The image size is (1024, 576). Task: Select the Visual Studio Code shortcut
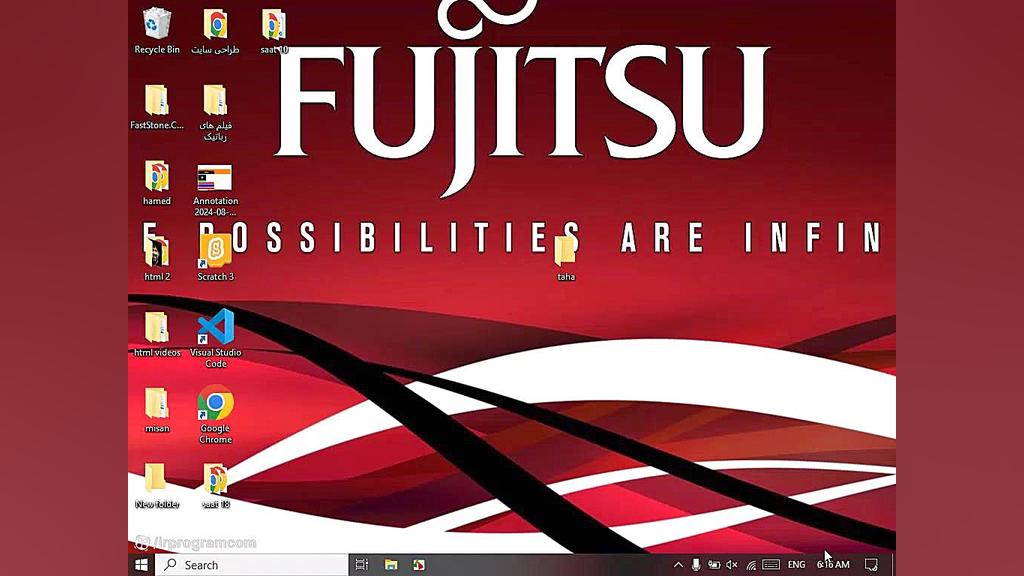216,338
